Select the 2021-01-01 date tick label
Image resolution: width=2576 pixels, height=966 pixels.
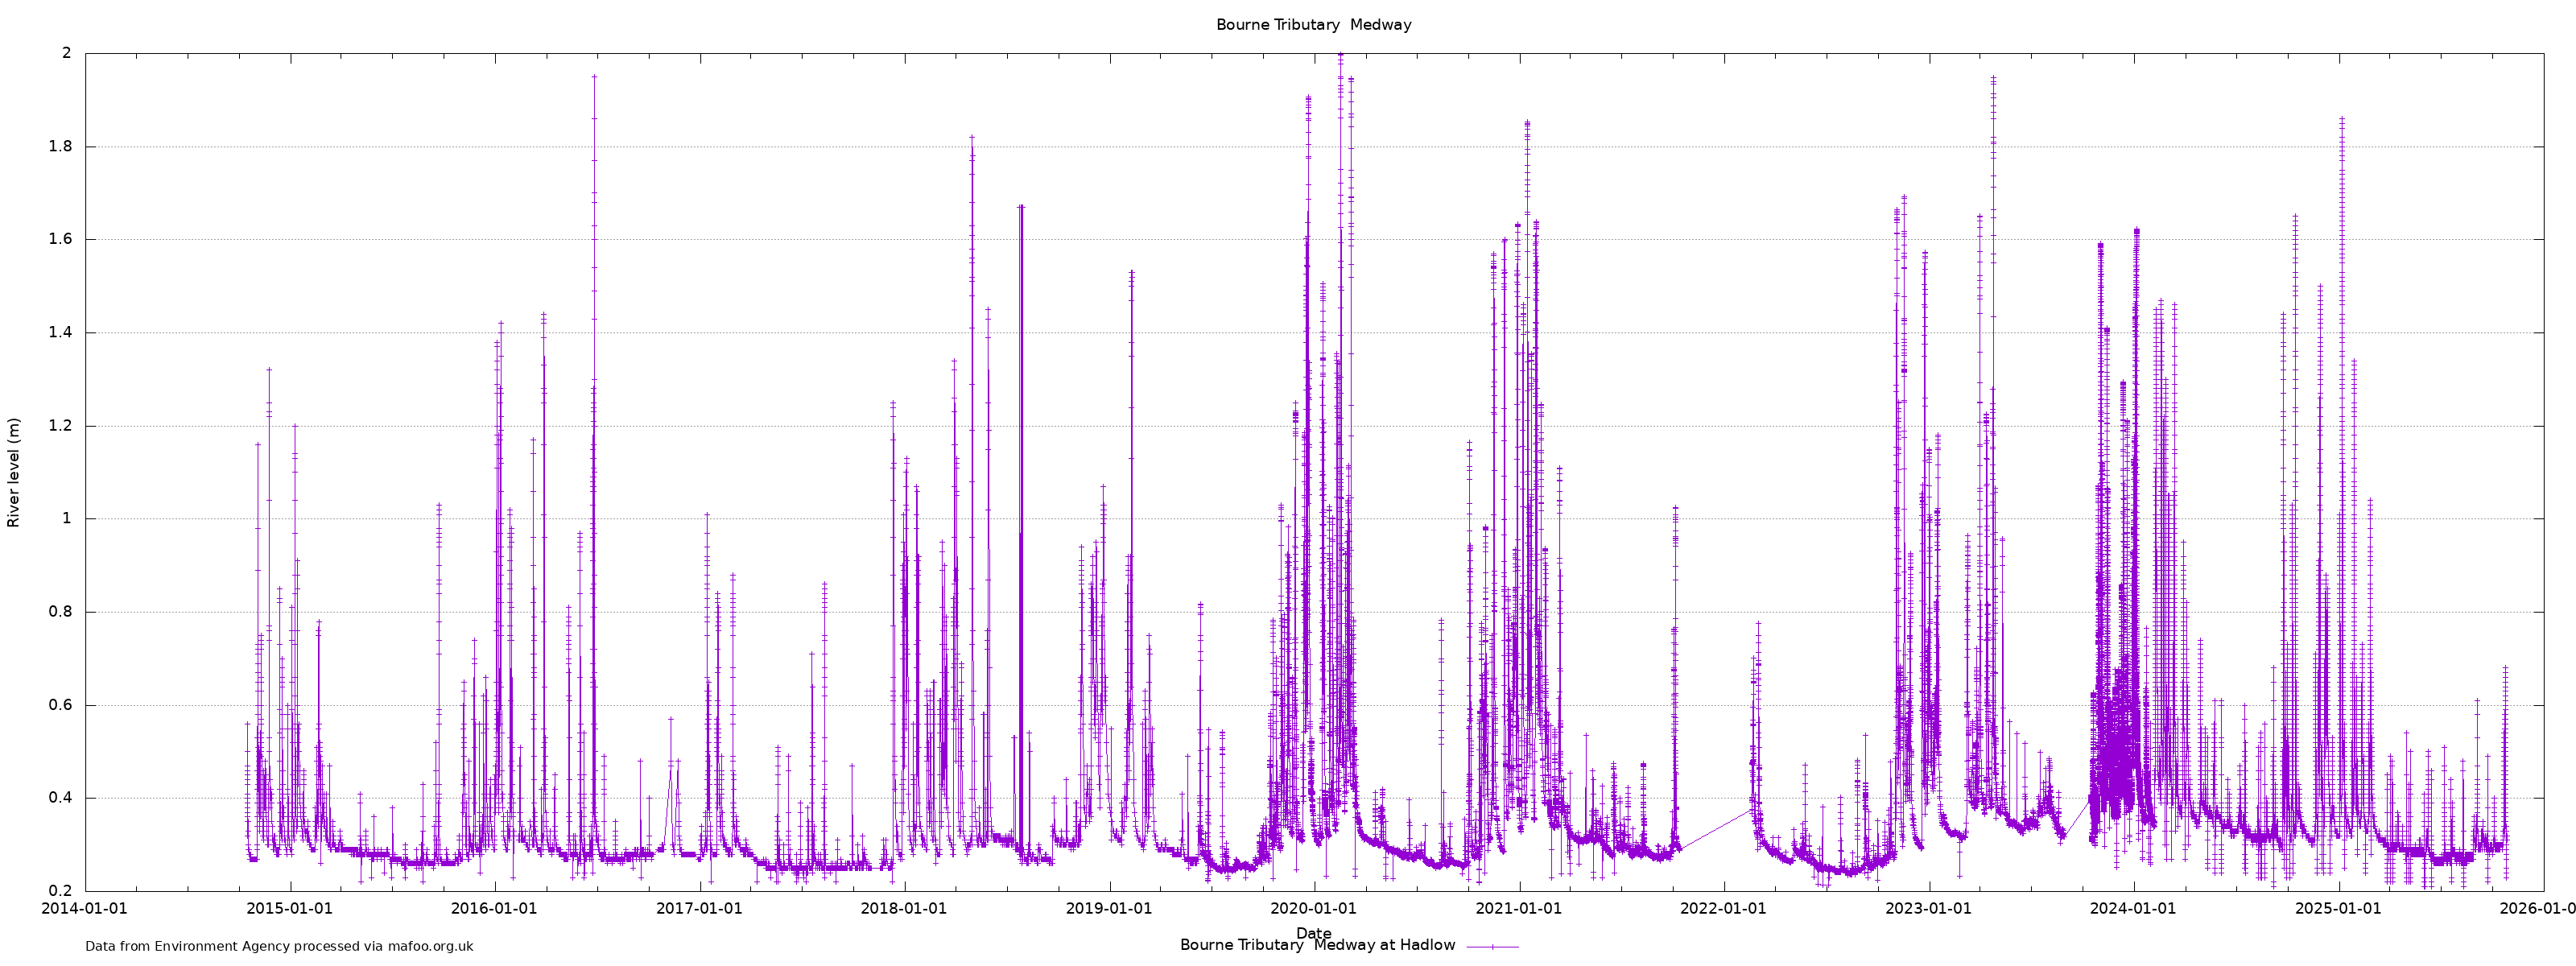coord(1518,909)
